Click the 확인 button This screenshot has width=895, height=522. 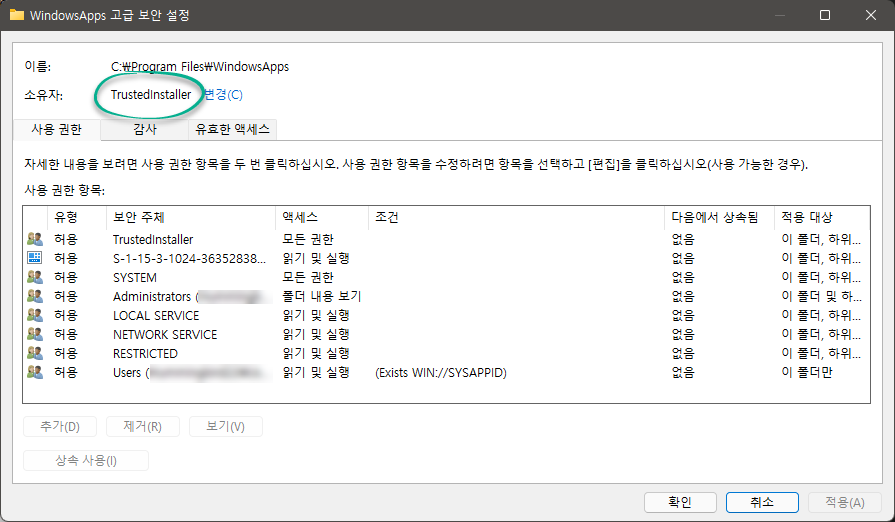click(680, 503)
